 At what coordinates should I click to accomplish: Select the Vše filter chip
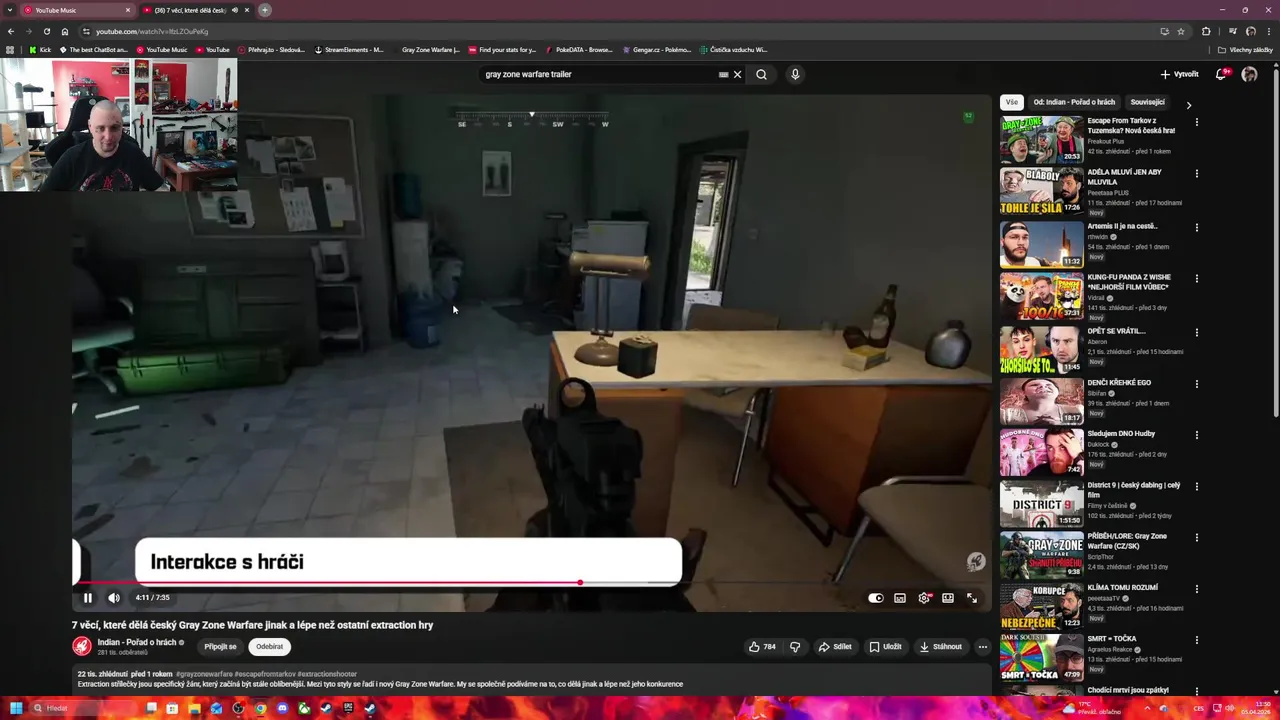[x=1011, y=102]
